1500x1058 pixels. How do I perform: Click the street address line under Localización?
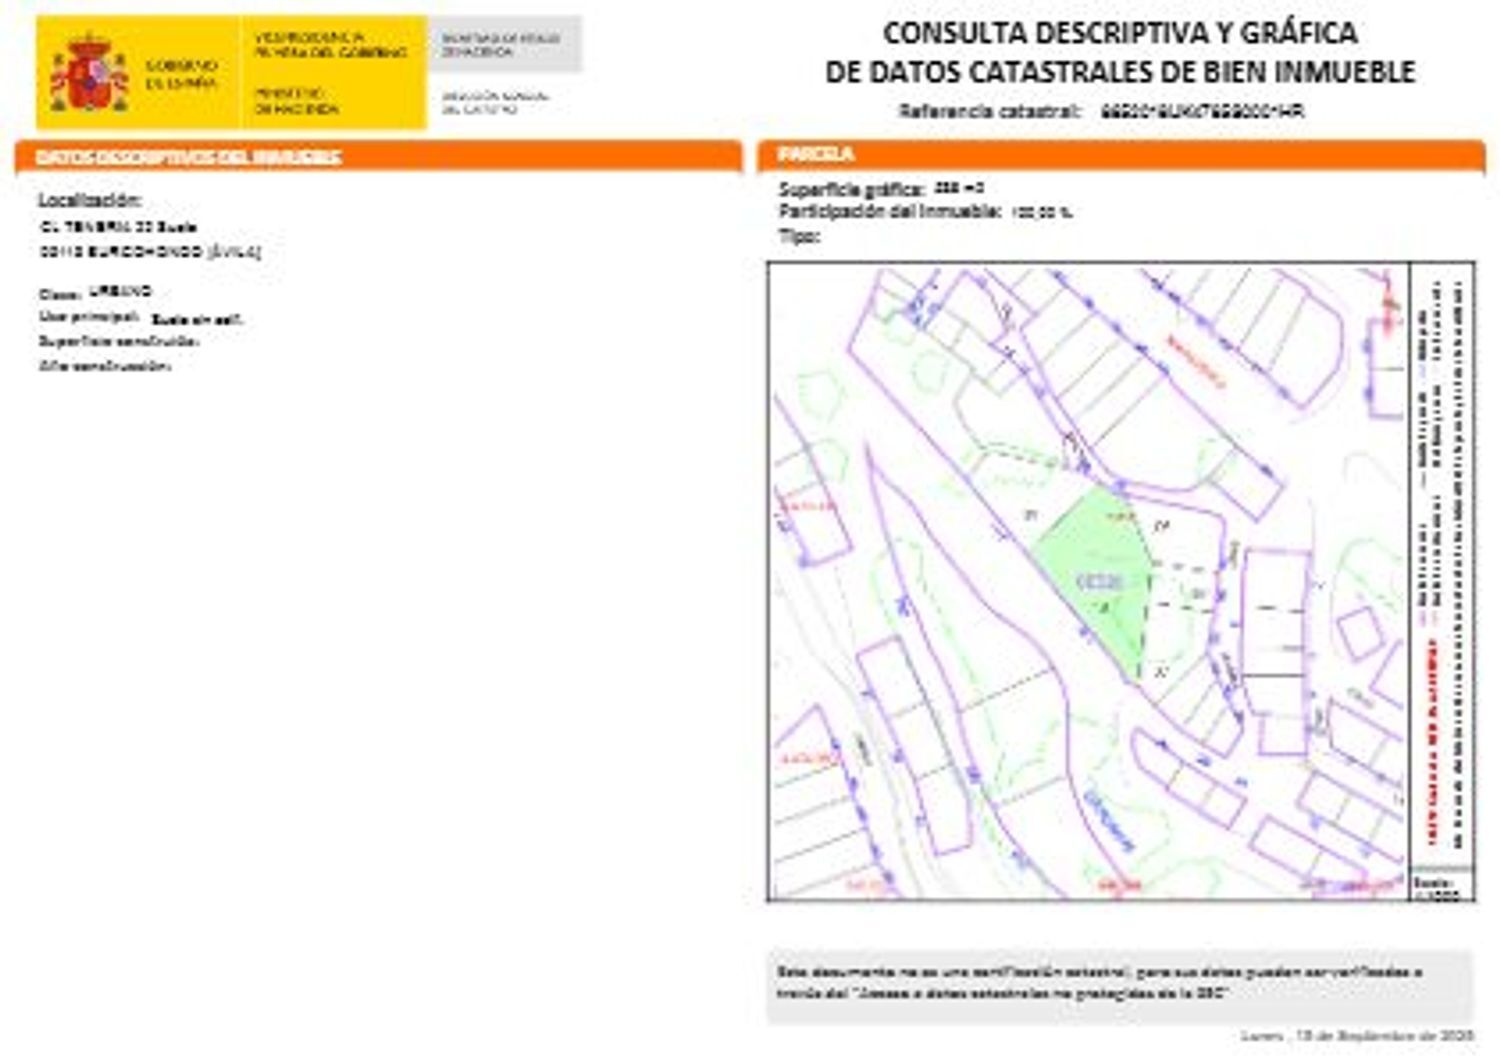pos(118,227)
